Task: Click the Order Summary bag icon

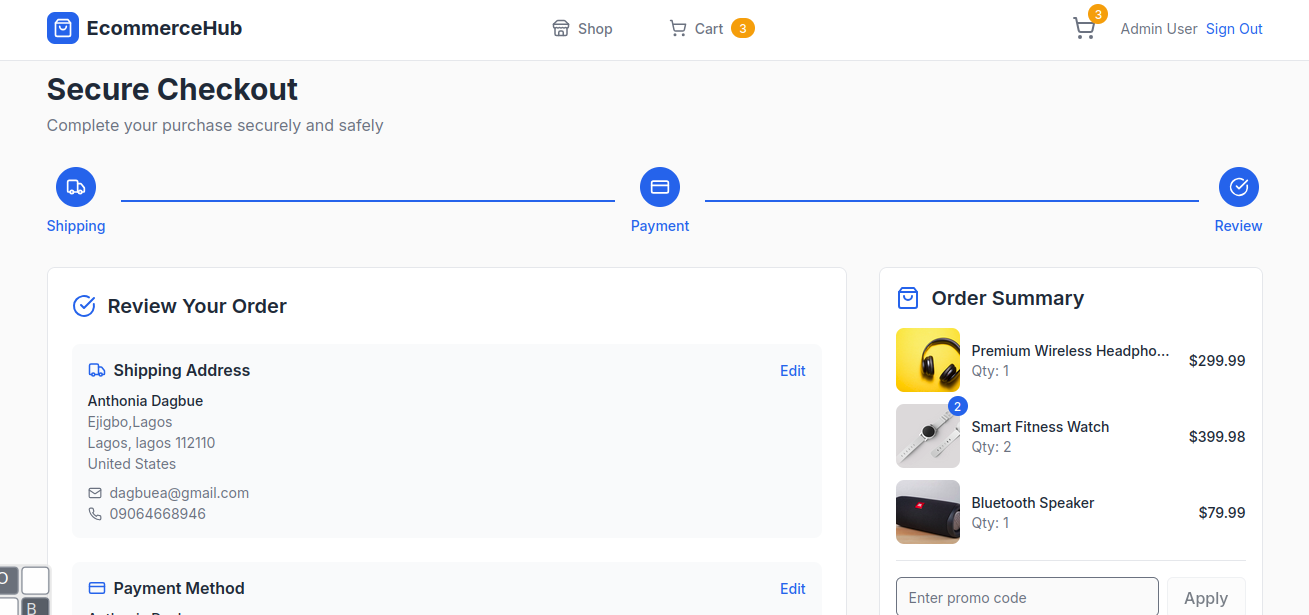Action: [908, 298]
